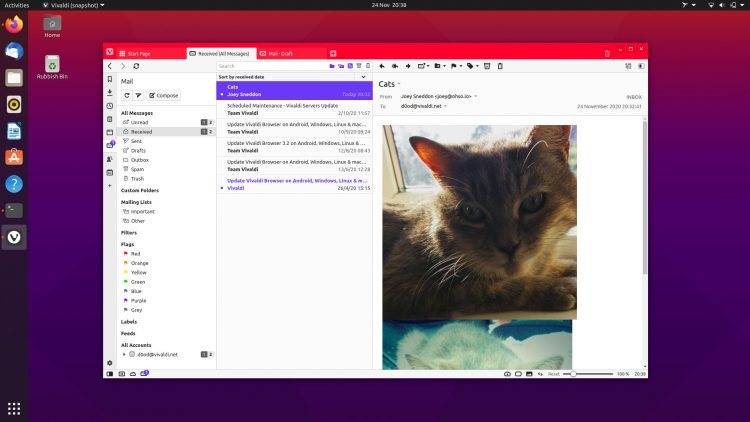750x422 pixels.
Task: Open the Activities overview
Action: click(17, 5)
